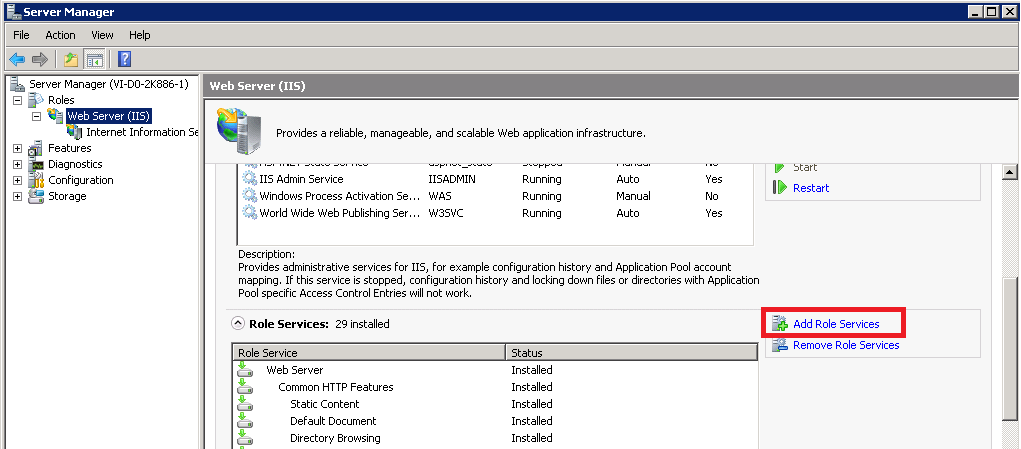This screenshot has height=449, width=1021.
Task: Click the green Restart icon
Action: coord(780,187)
